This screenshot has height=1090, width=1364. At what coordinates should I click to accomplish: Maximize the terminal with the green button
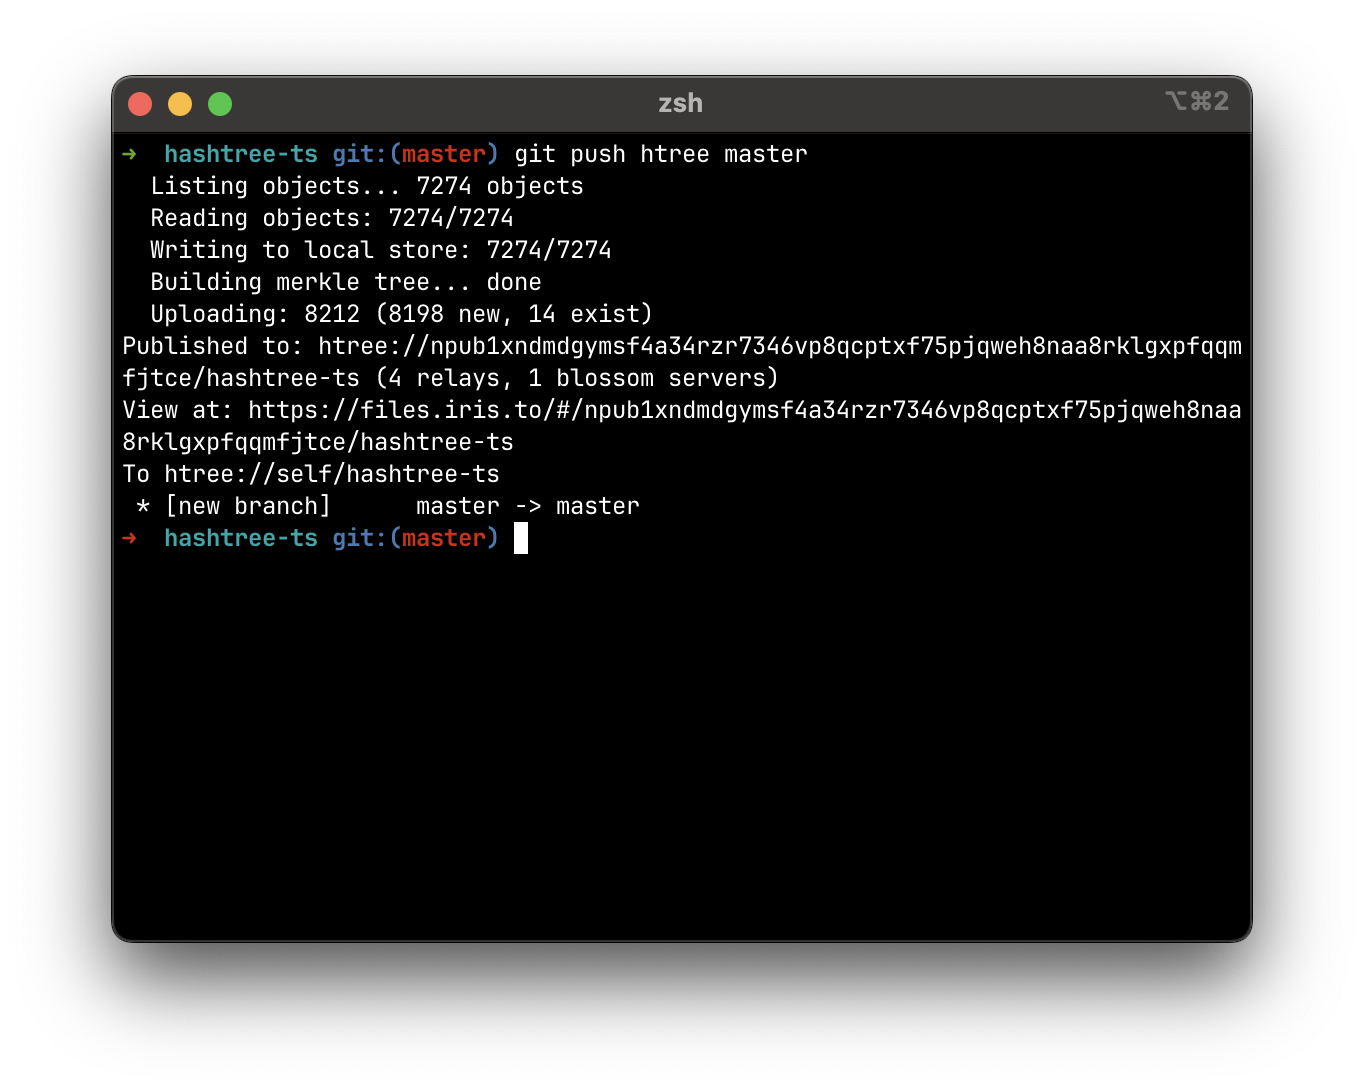[x=220, y=104]
